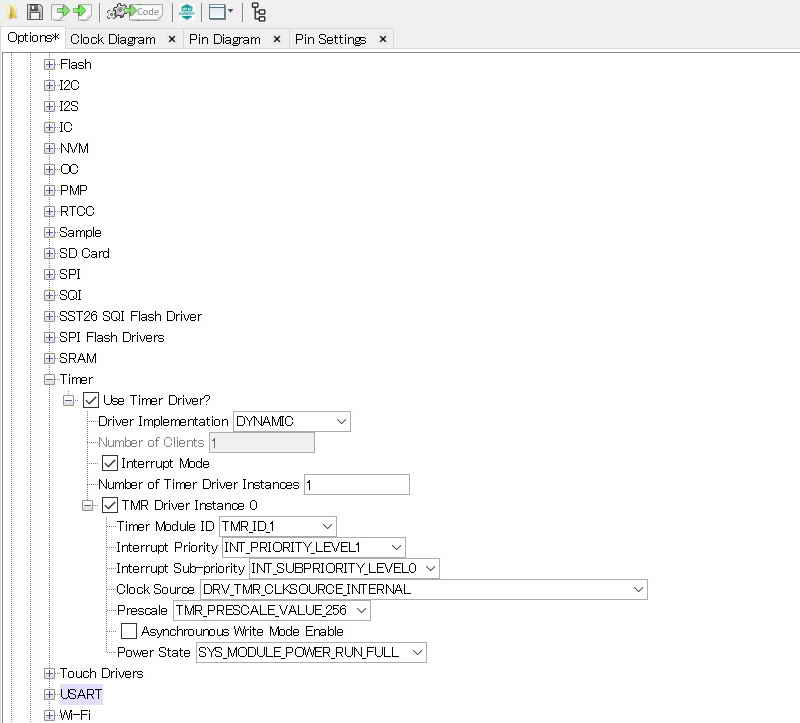Click the disabled Number of Clients field
Viewport: 800px width, 723px height.
click(x=262, y=442)
